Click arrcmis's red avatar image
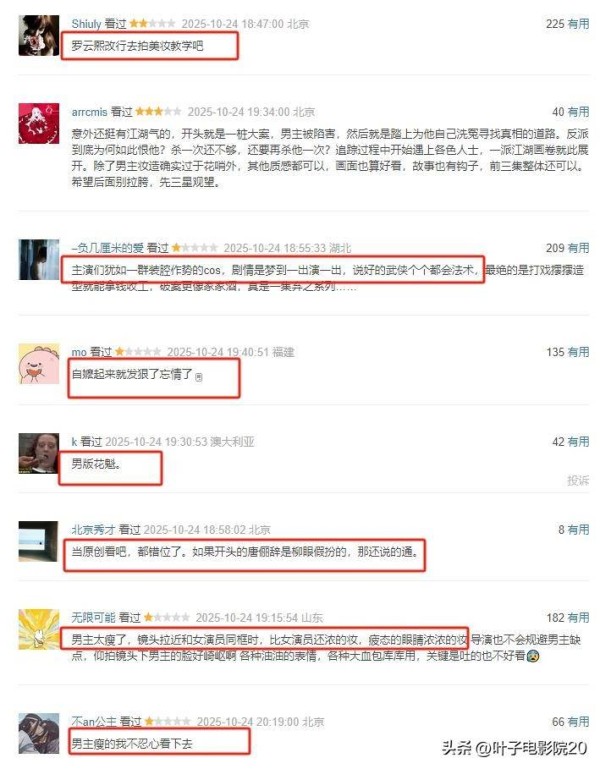Screen dimensions: 600x769 39,123
